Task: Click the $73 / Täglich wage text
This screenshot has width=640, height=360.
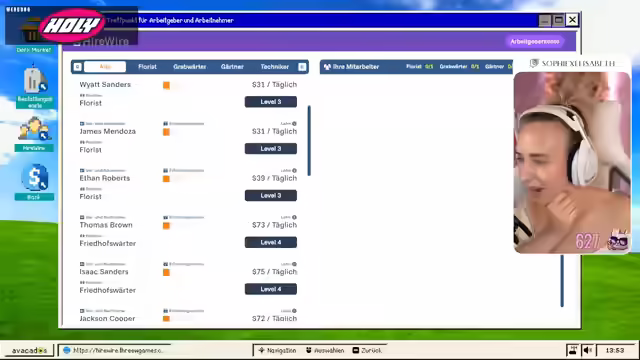Action: pos(274,225)
